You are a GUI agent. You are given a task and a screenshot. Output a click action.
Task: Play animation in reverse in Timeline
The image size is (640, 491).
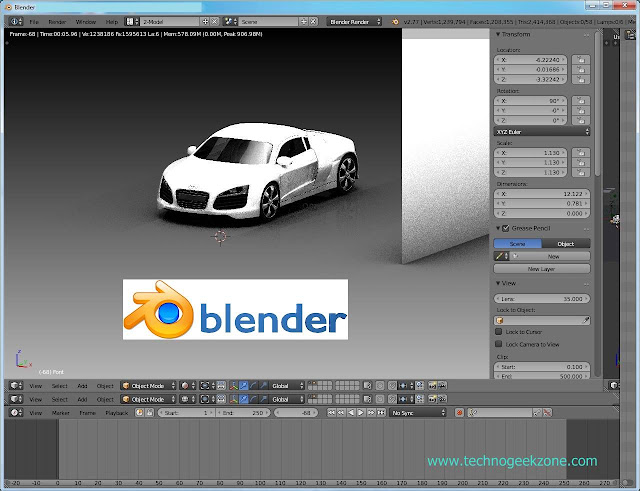coord(351,413)
